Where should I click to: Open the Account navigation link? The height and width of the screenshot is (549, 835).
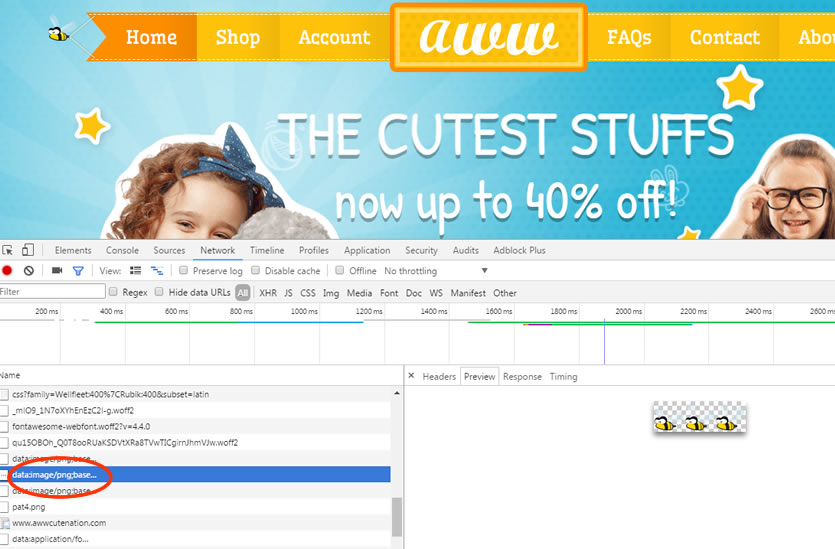click(x=334, y=37)
